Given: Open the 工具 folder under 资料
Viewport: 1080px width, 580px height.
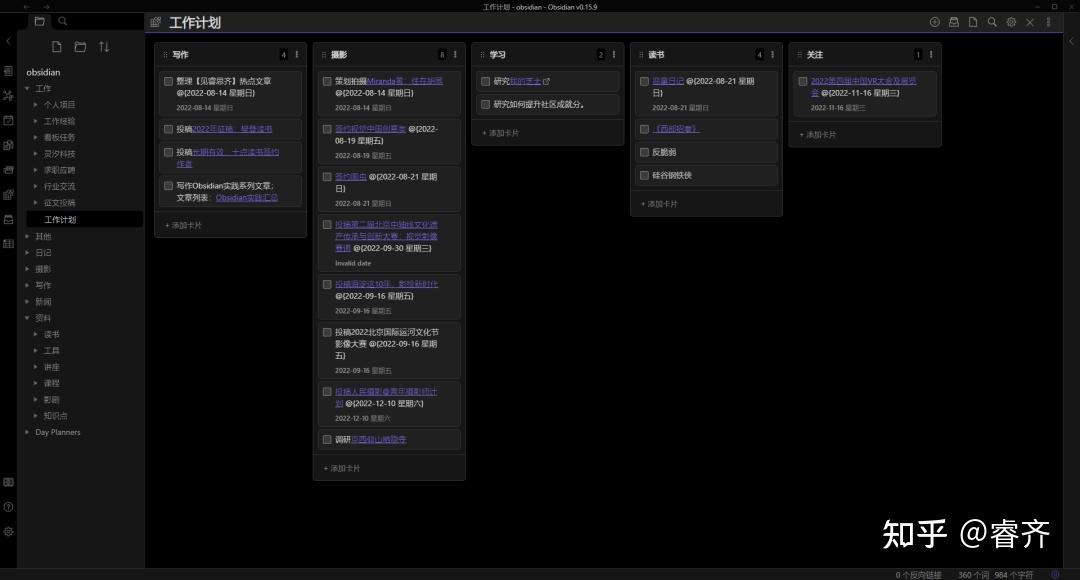Looking at the screenshot, I should coord(52,351).
